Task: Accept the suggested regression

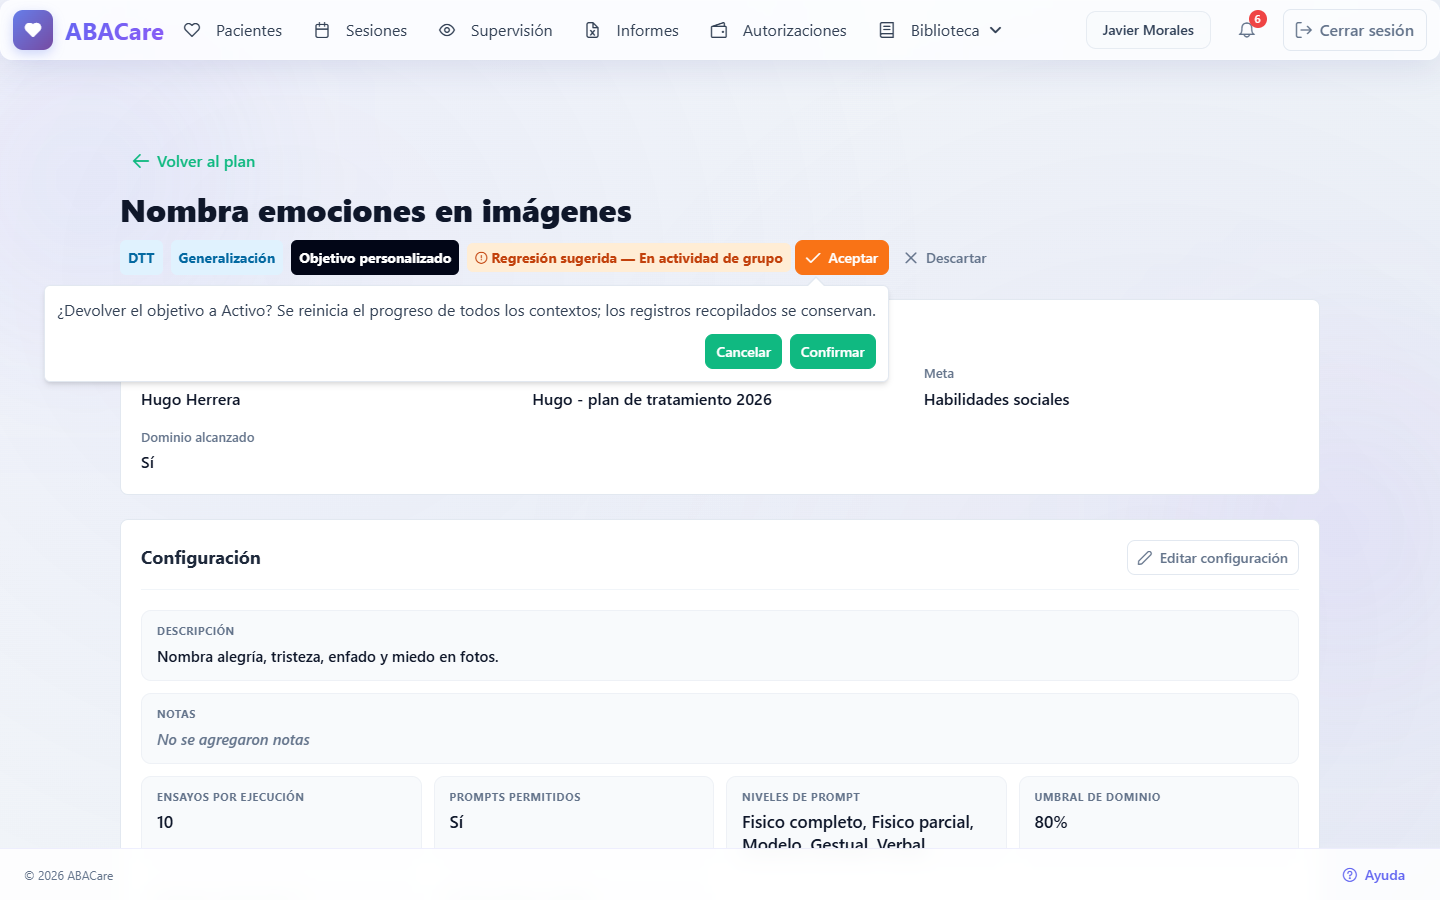Action: tap(842, 258)
